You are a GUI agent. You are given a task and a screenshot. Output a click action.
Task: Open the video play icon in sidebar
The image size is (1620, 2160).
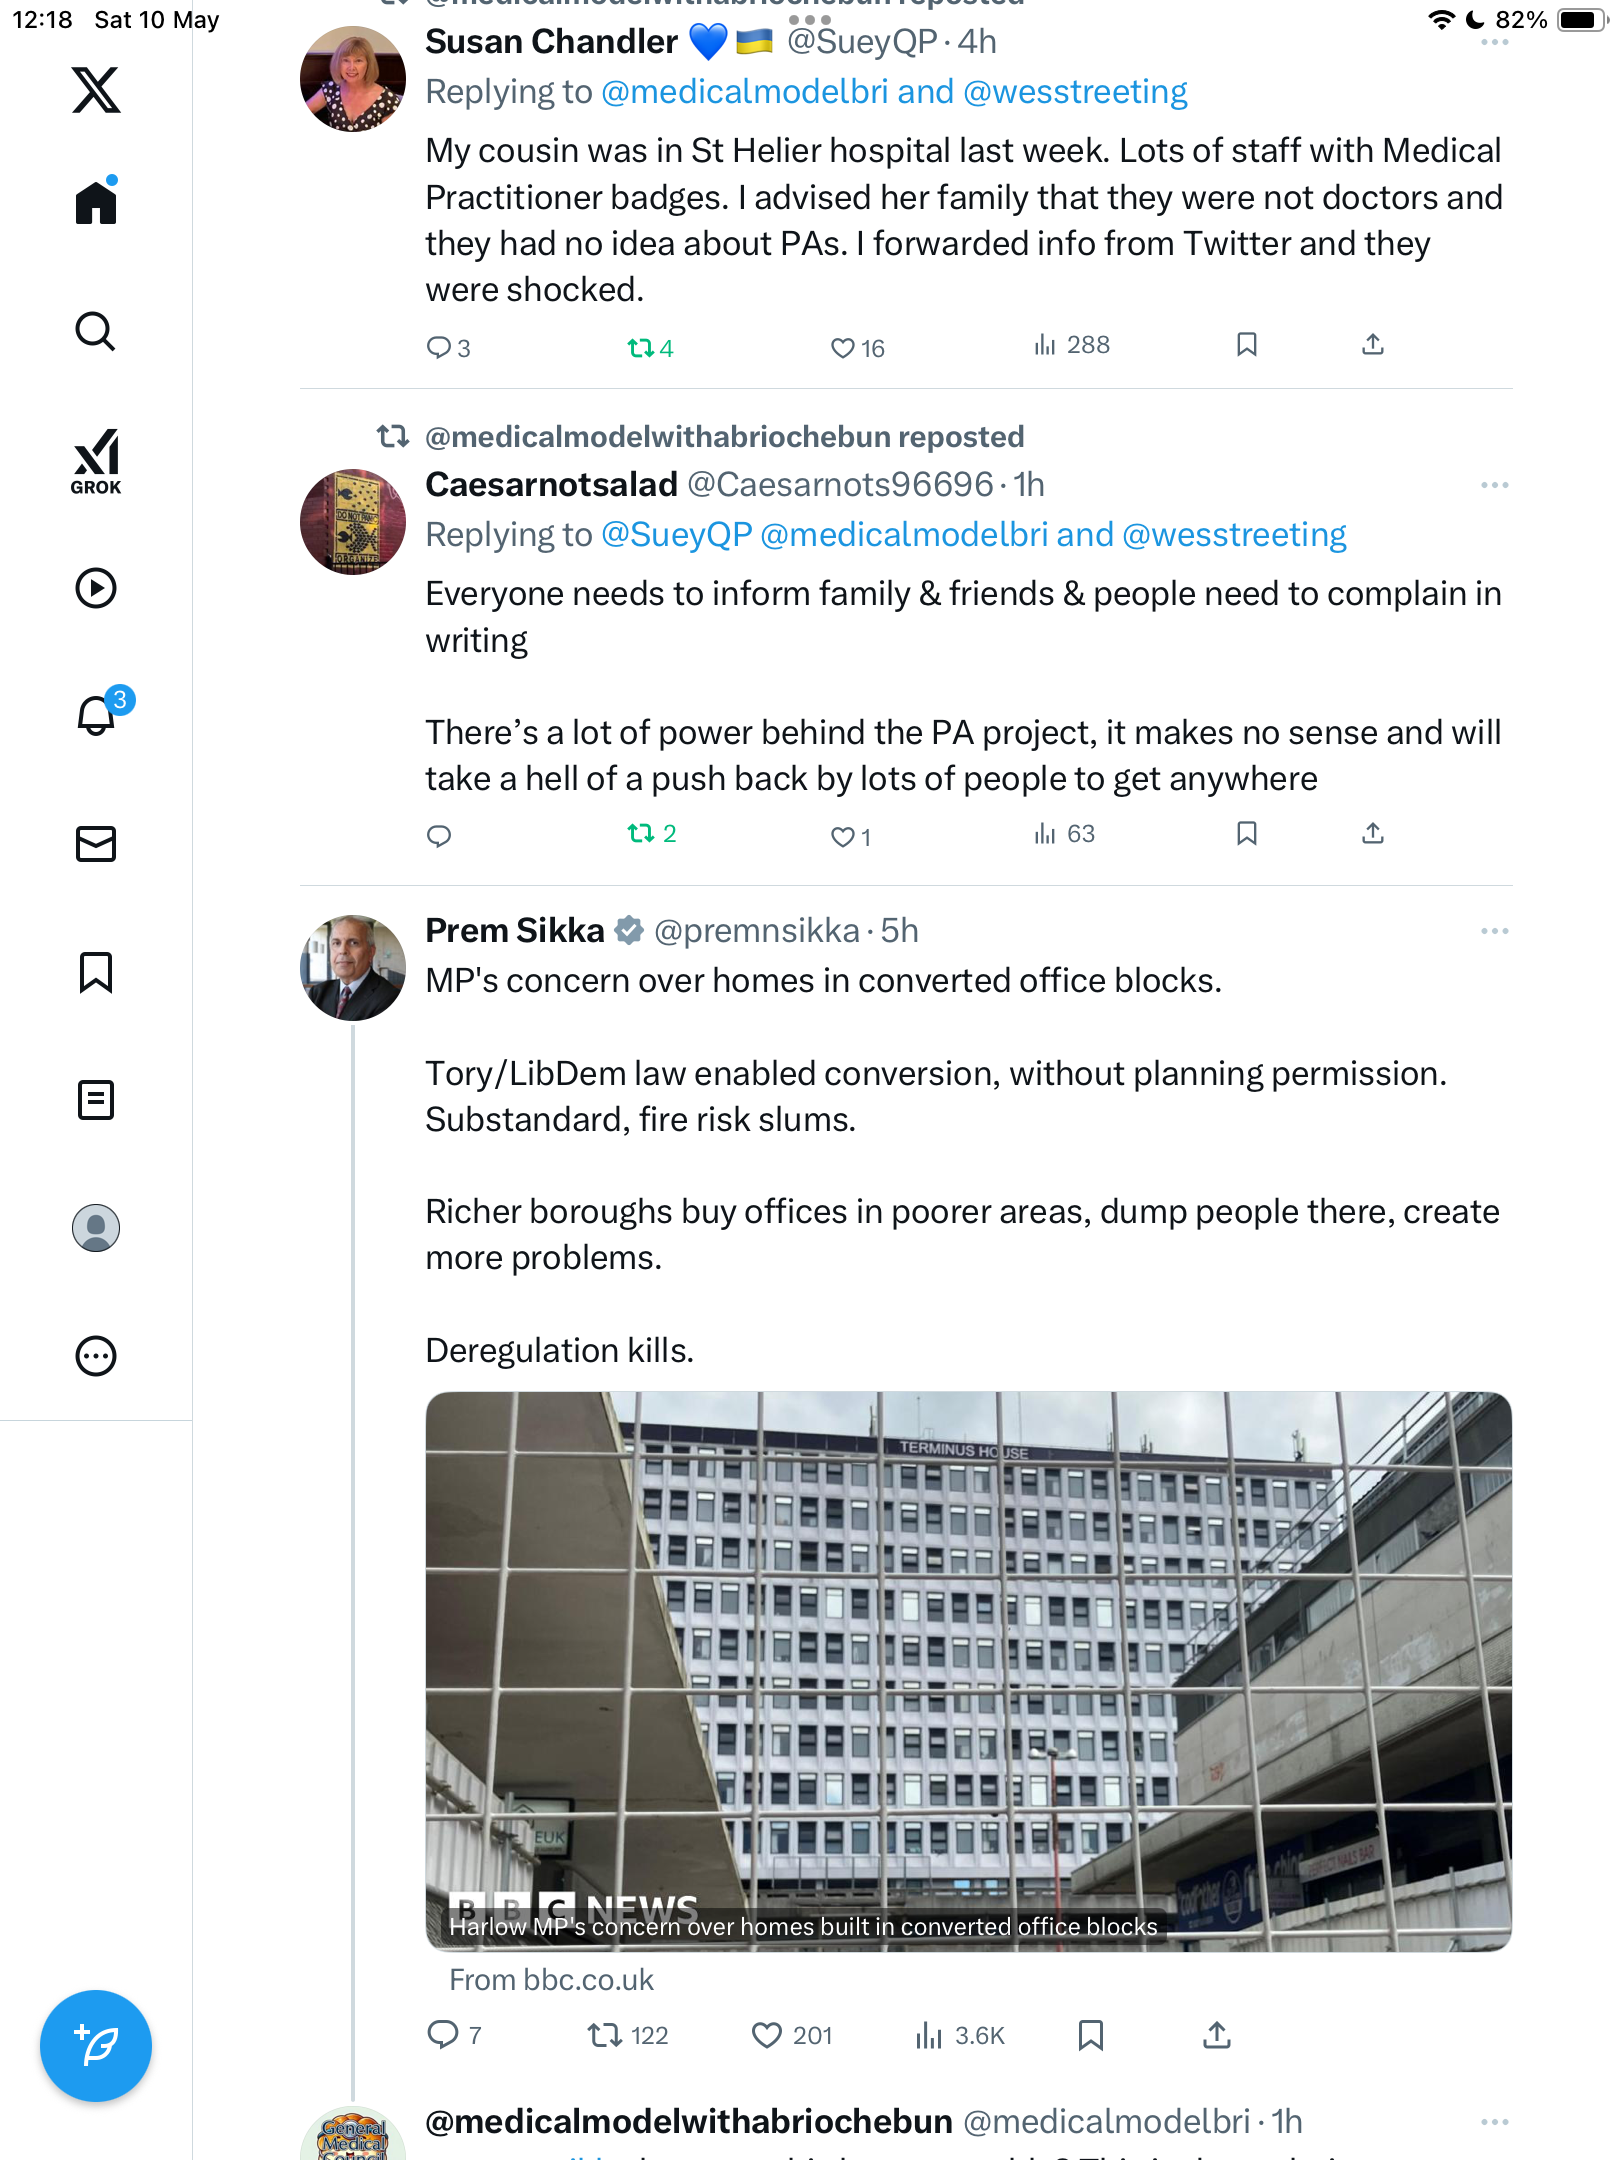(x=96, y=588)
